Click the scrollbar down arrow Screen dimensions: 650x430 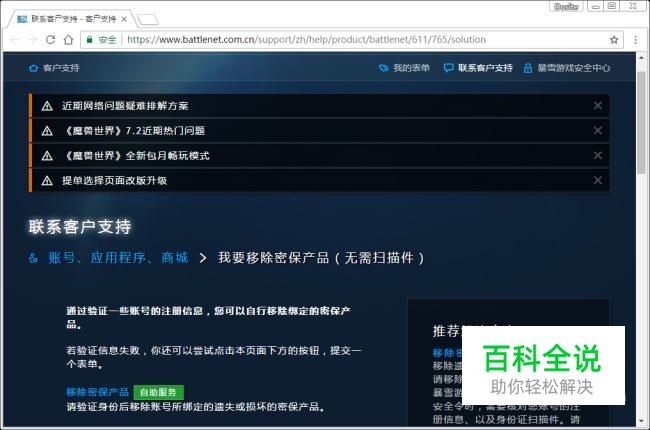pos(642,421)
